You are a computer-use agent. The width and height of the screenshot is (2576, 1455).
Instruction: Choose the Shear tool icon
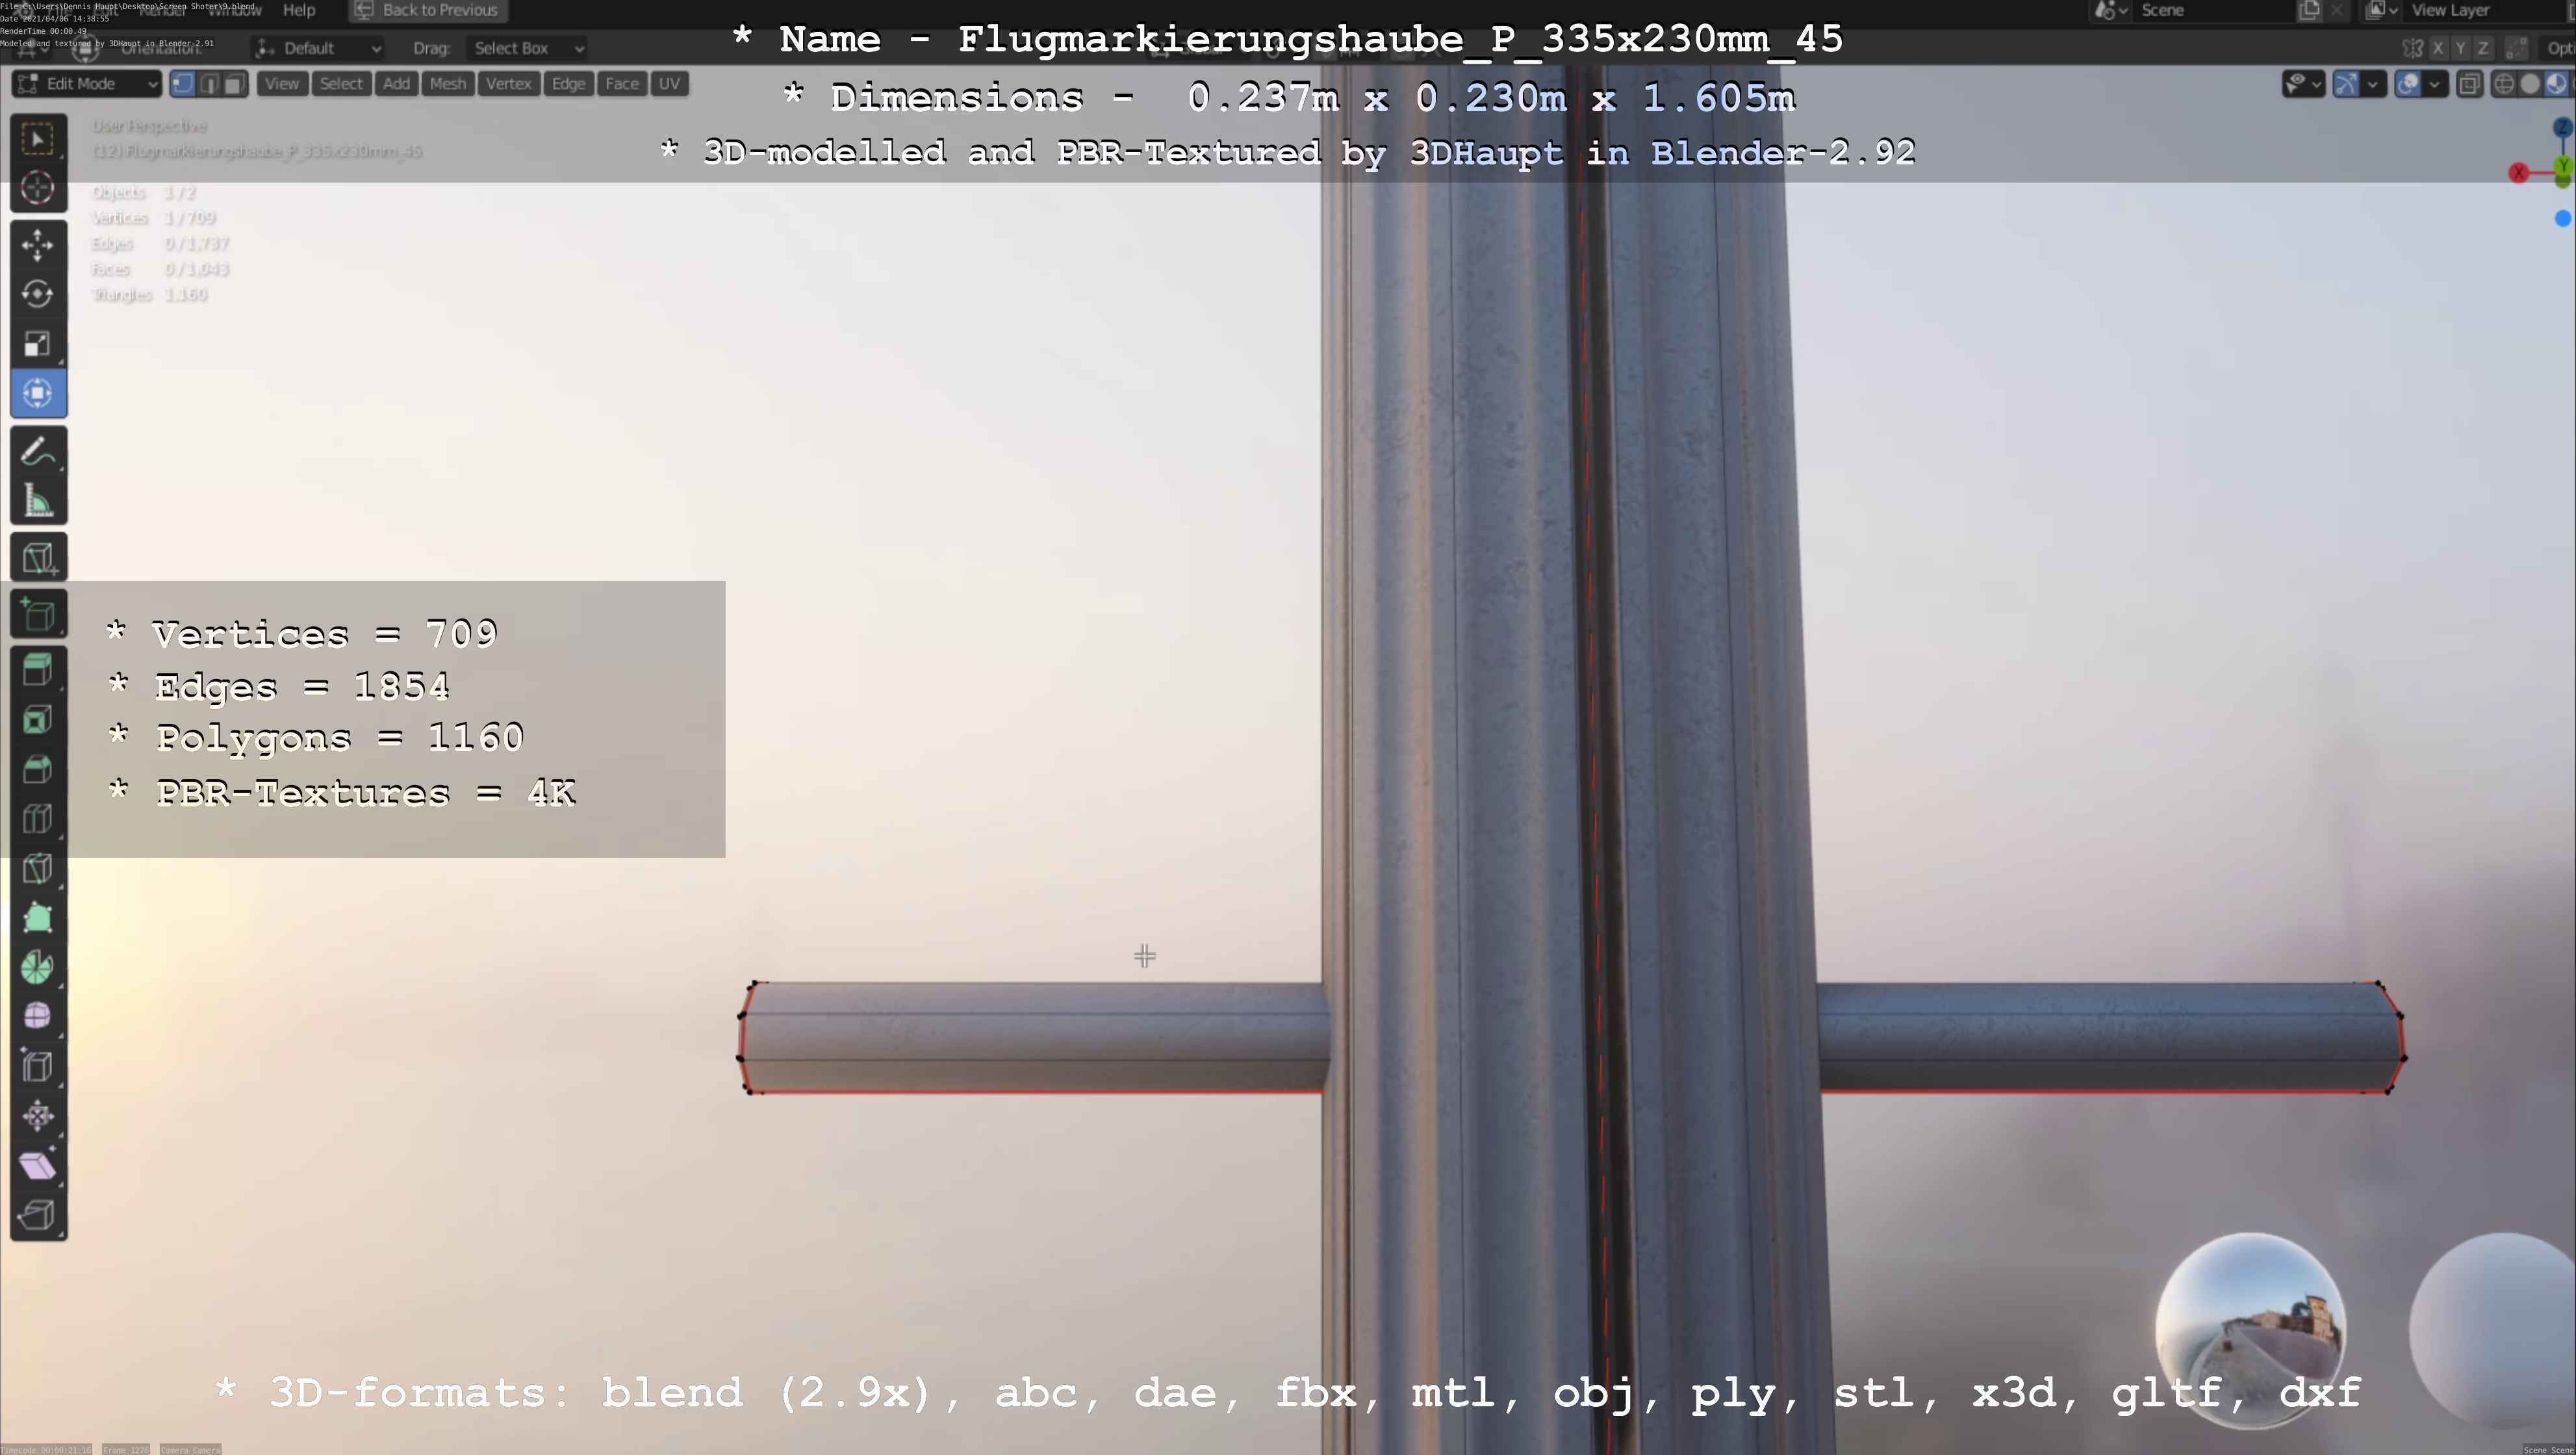(37, 1165)
